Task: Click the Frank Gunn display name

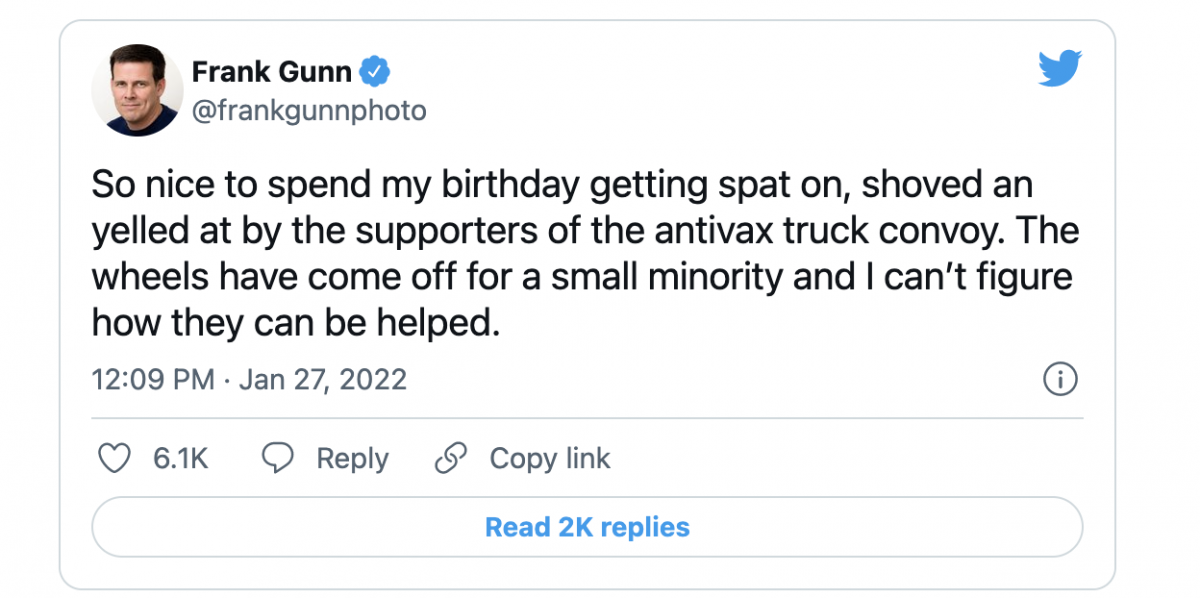Action: point(271,72)
